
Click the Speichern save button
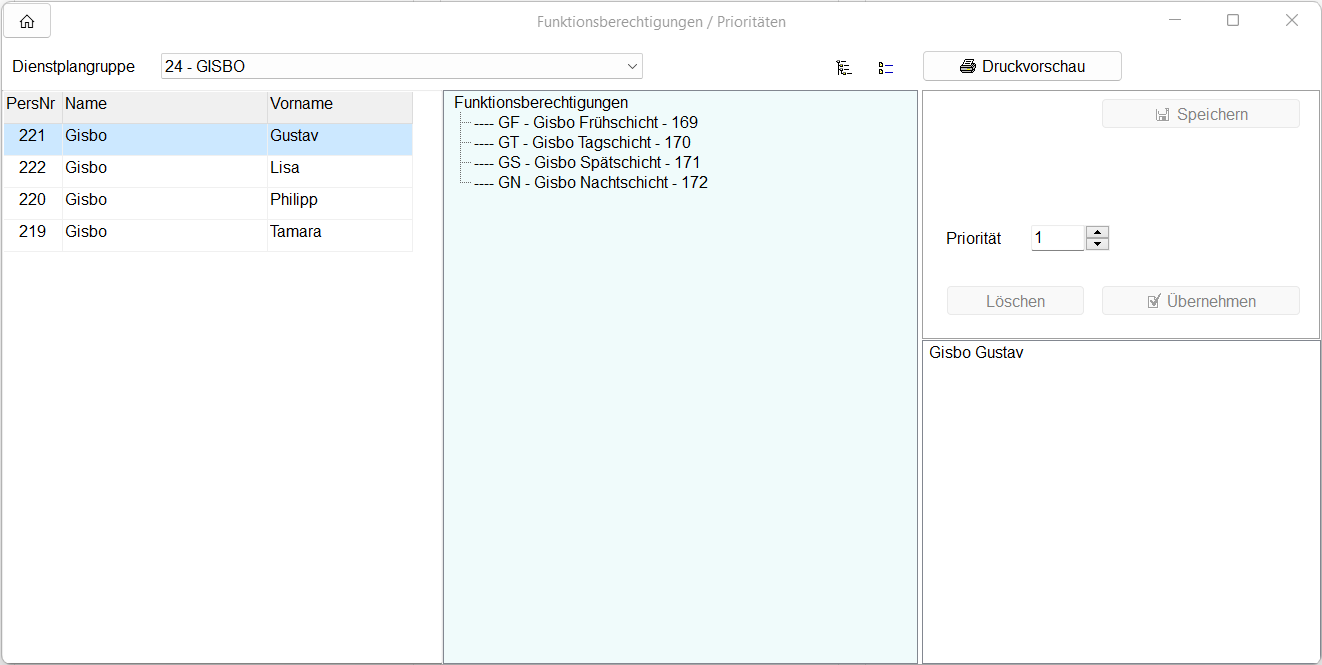(x=1200, y=114)
